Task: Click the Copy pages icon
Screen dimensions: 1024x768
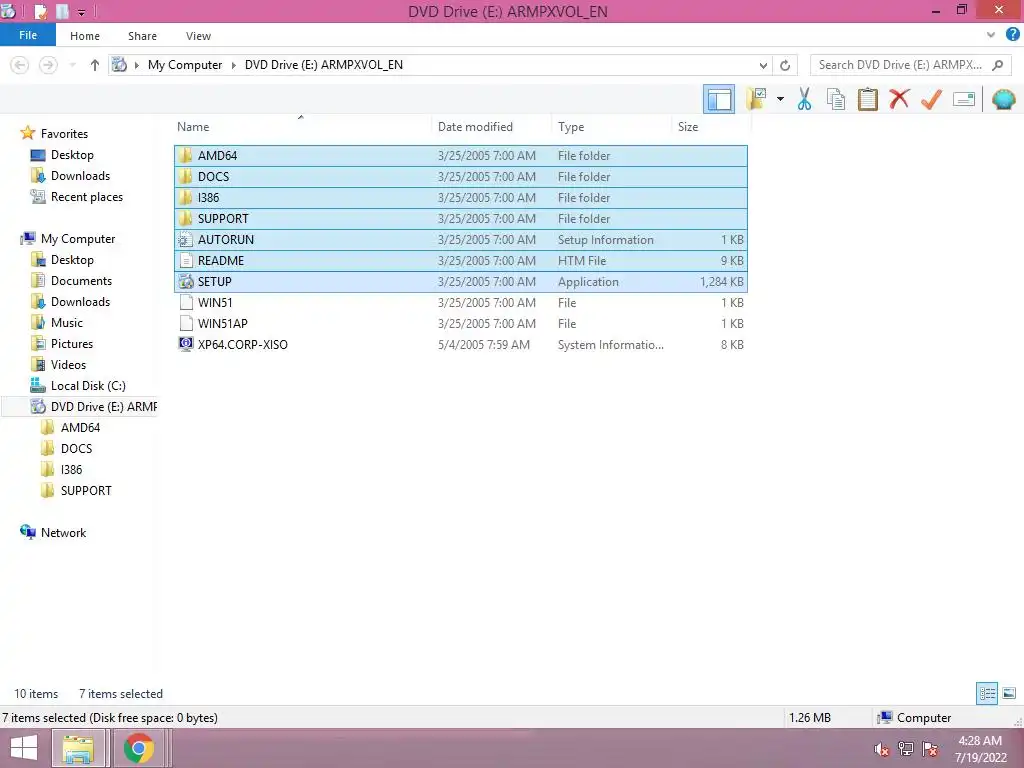Action: point(836,99)
